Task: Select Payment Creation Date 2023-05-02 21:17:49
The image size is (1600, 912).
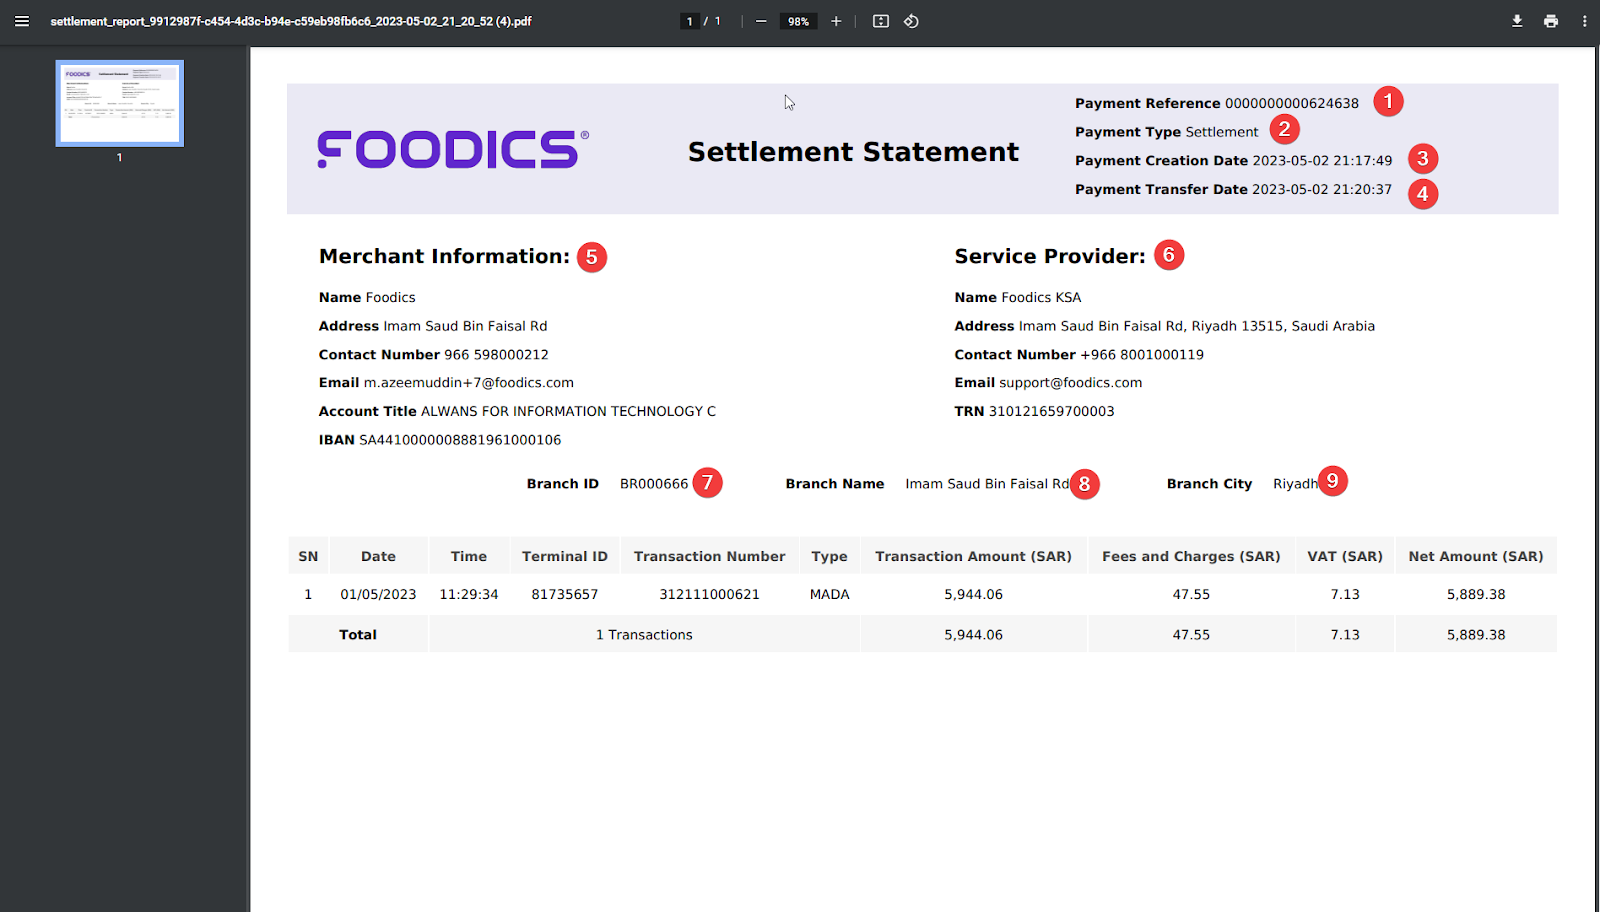Action: 1233,160
